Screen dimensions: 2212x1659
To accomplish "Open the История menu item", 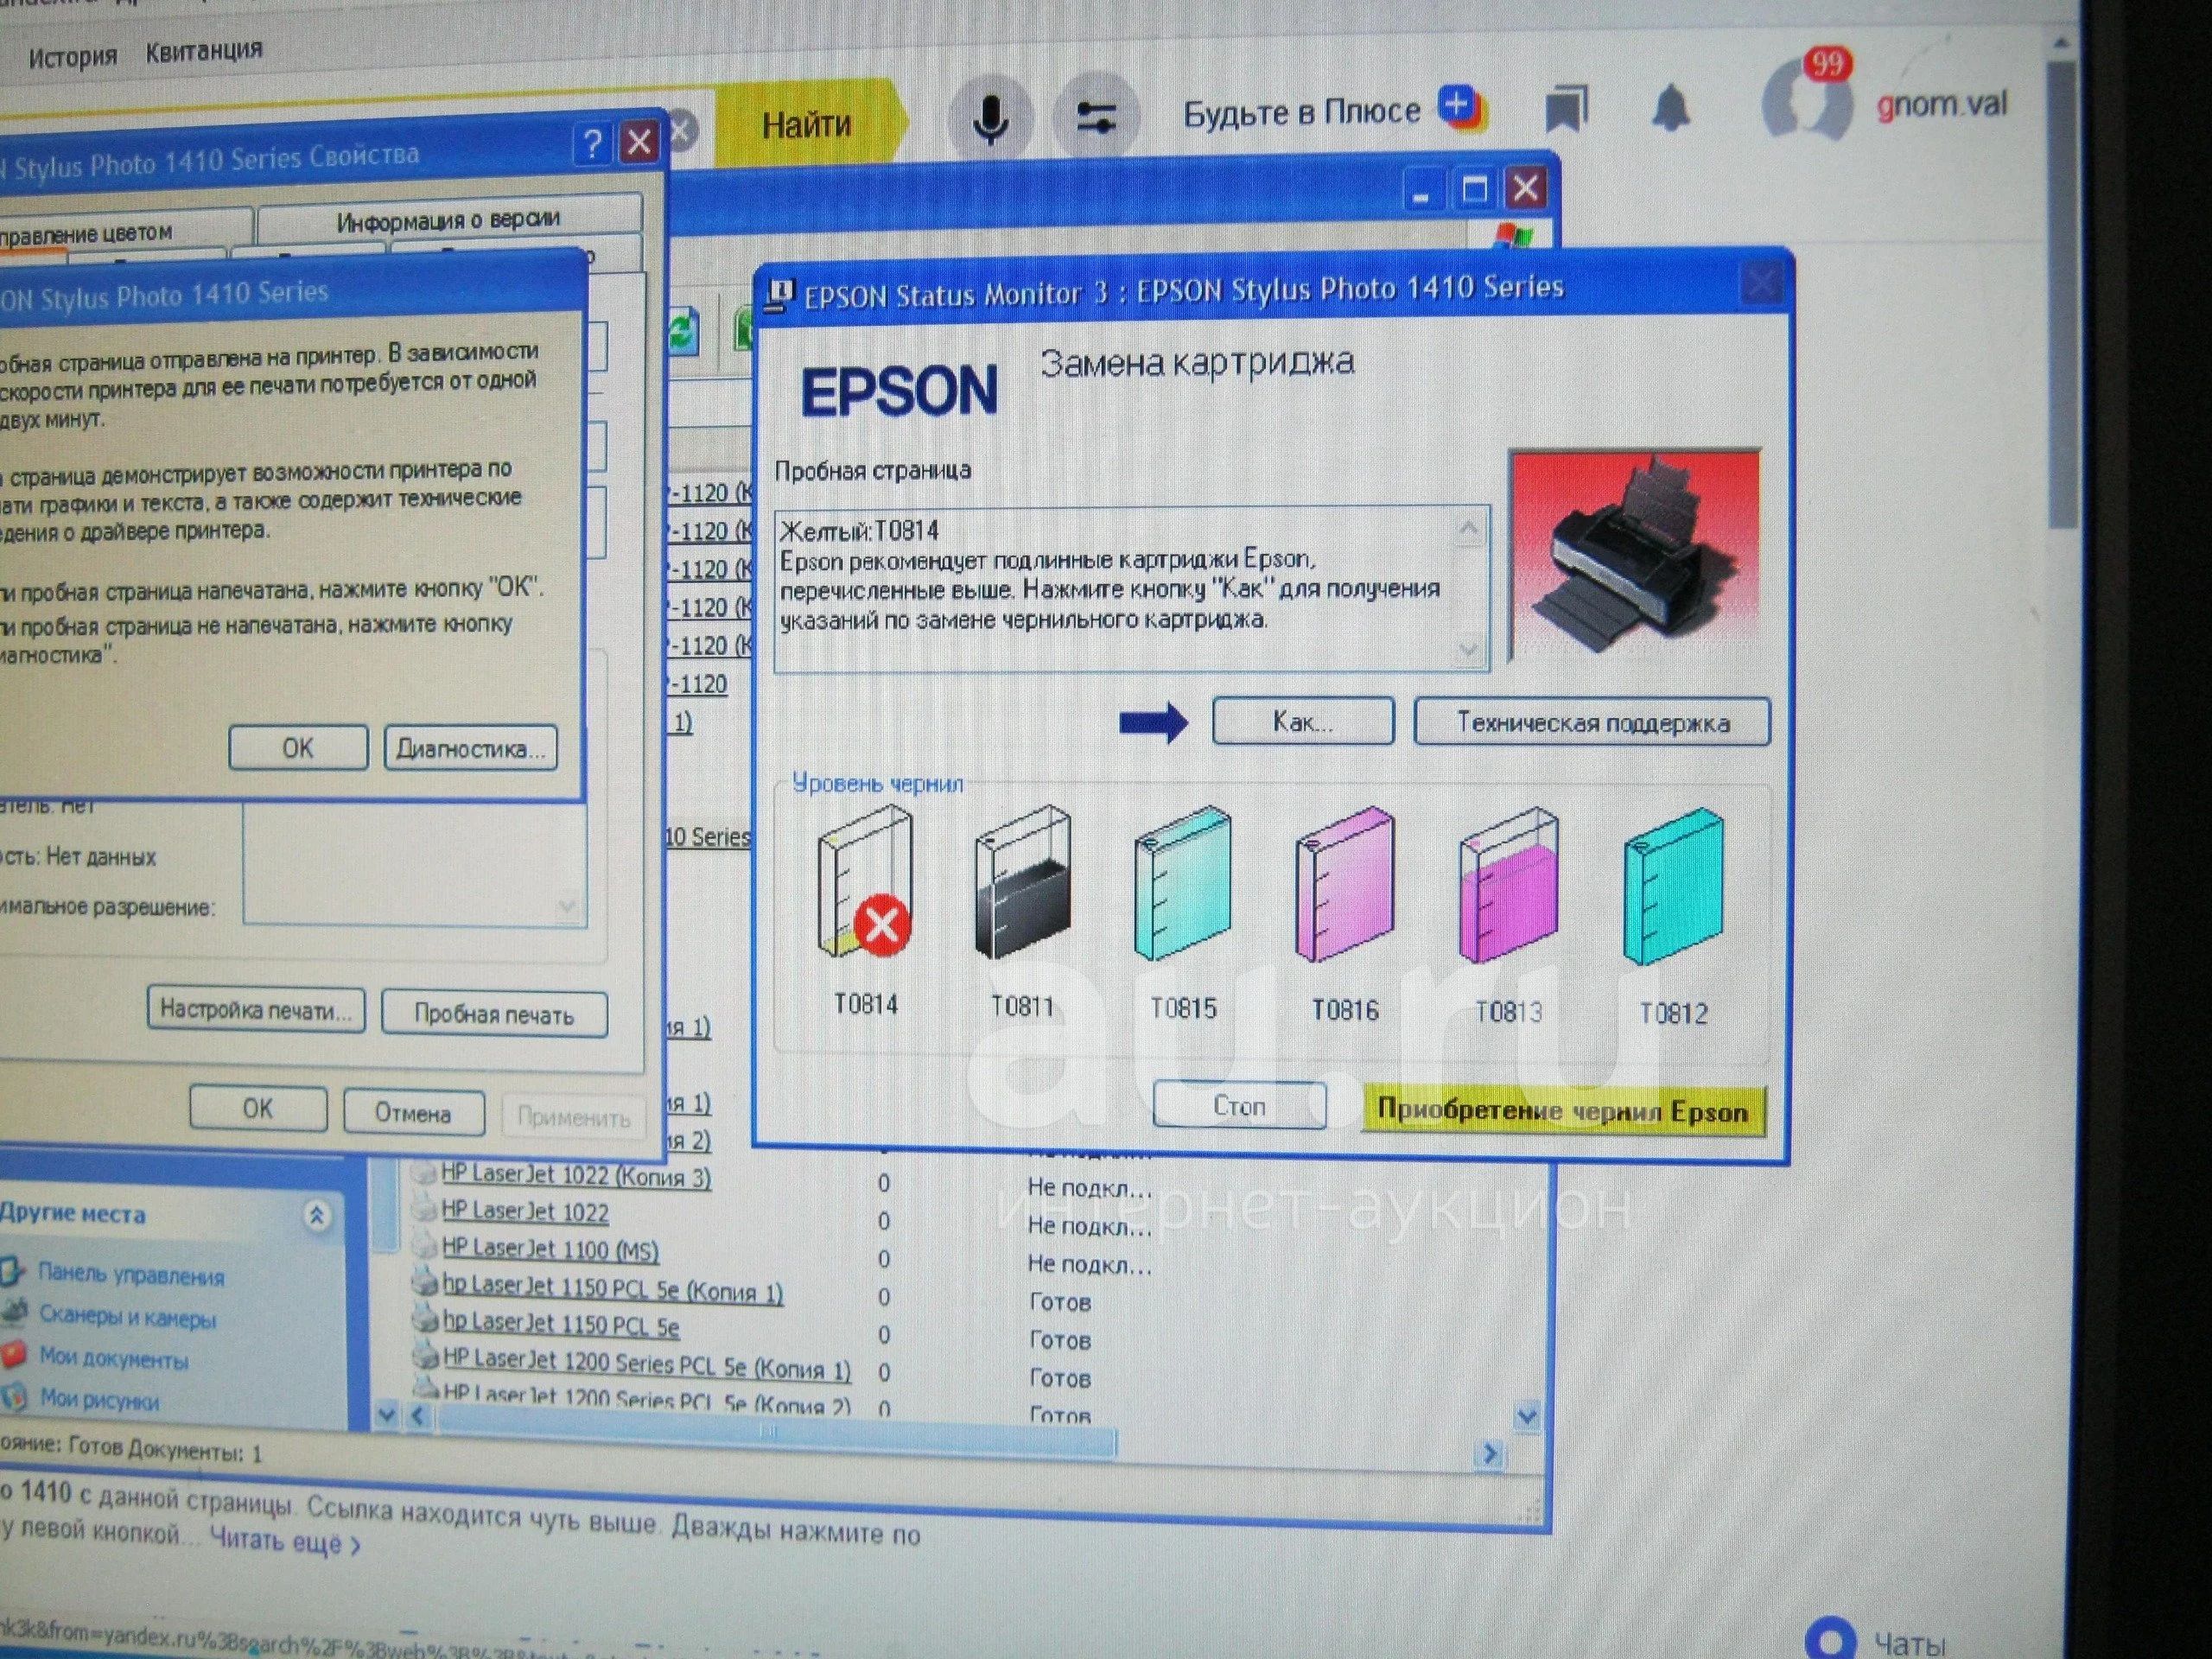I will click(72, 57).
